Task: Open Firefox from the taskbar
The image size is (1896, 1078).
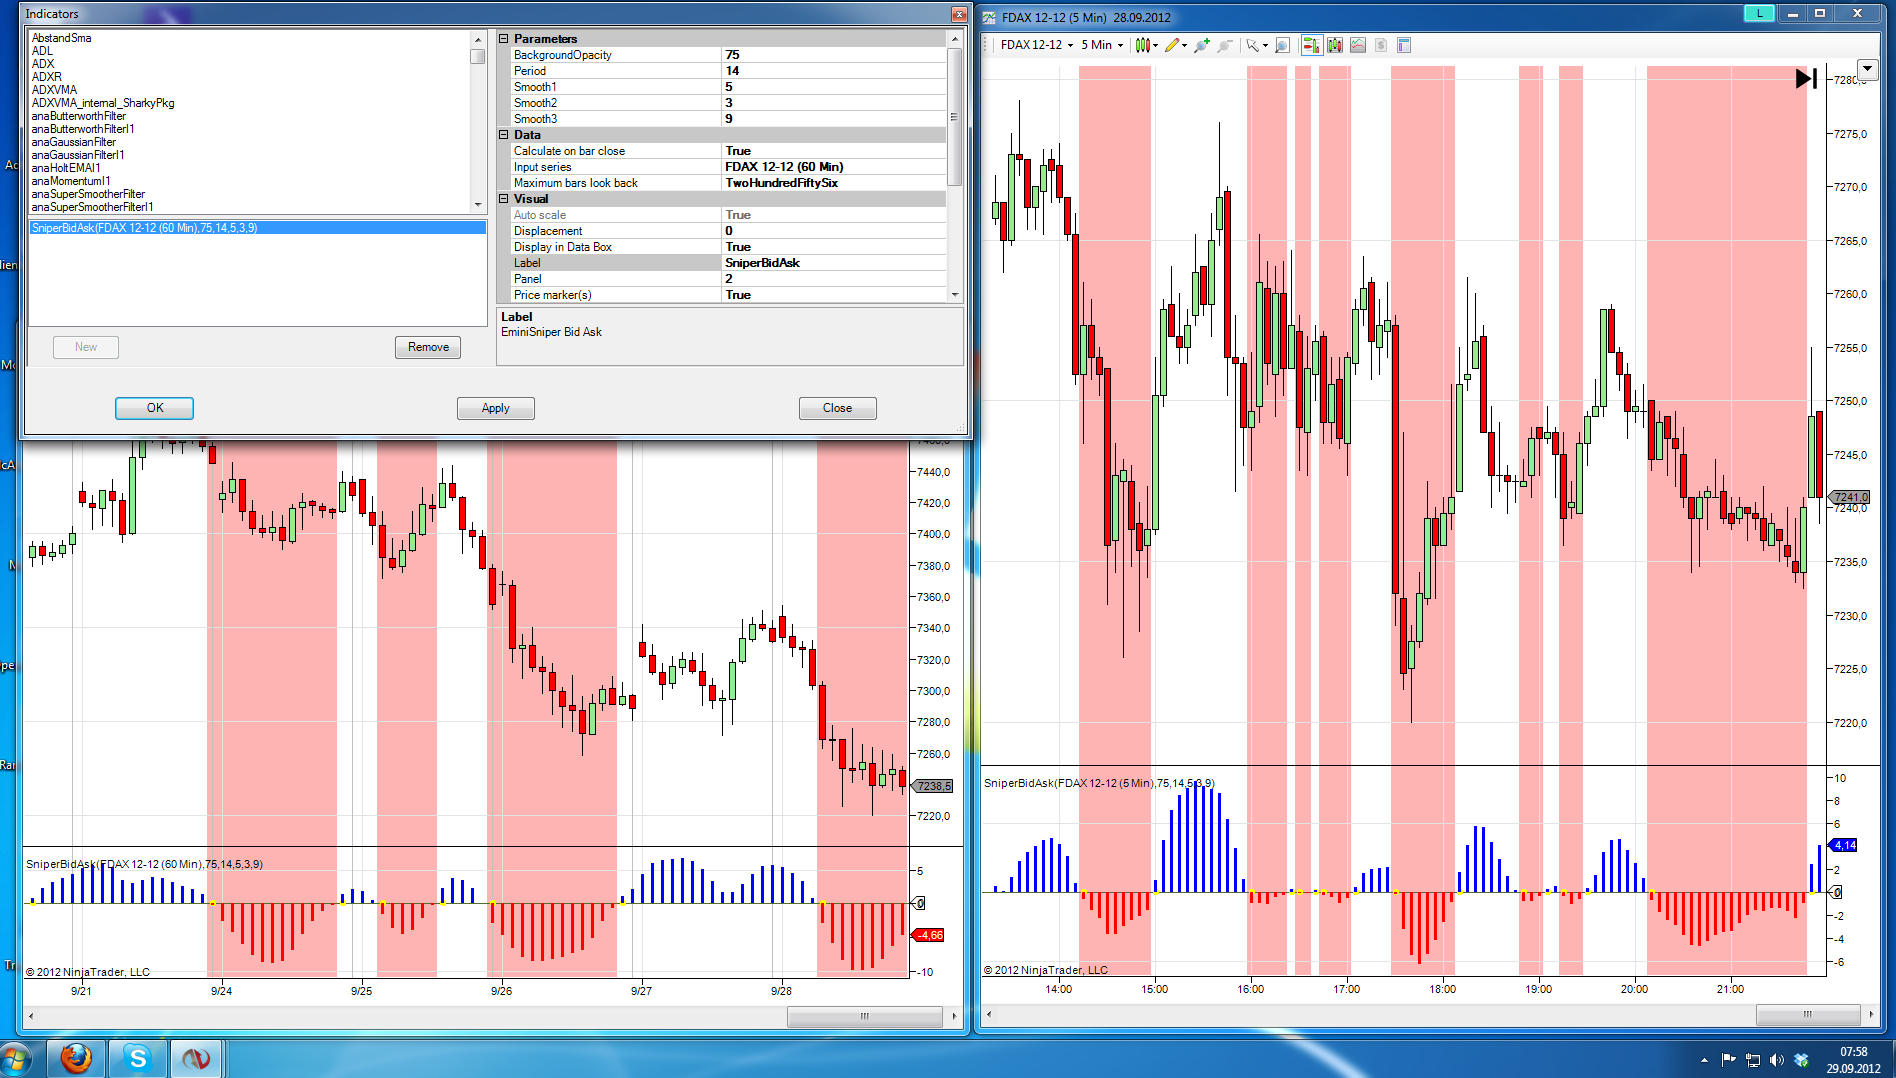Action: 76,1058
